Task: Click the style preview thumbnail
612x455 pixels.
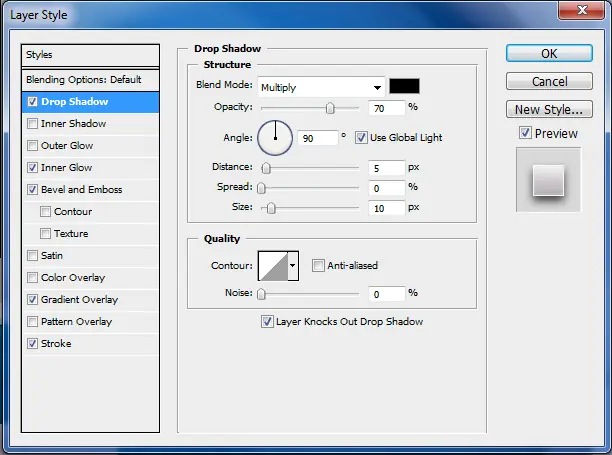Action: pyautogui.click(x=548, y=180)
